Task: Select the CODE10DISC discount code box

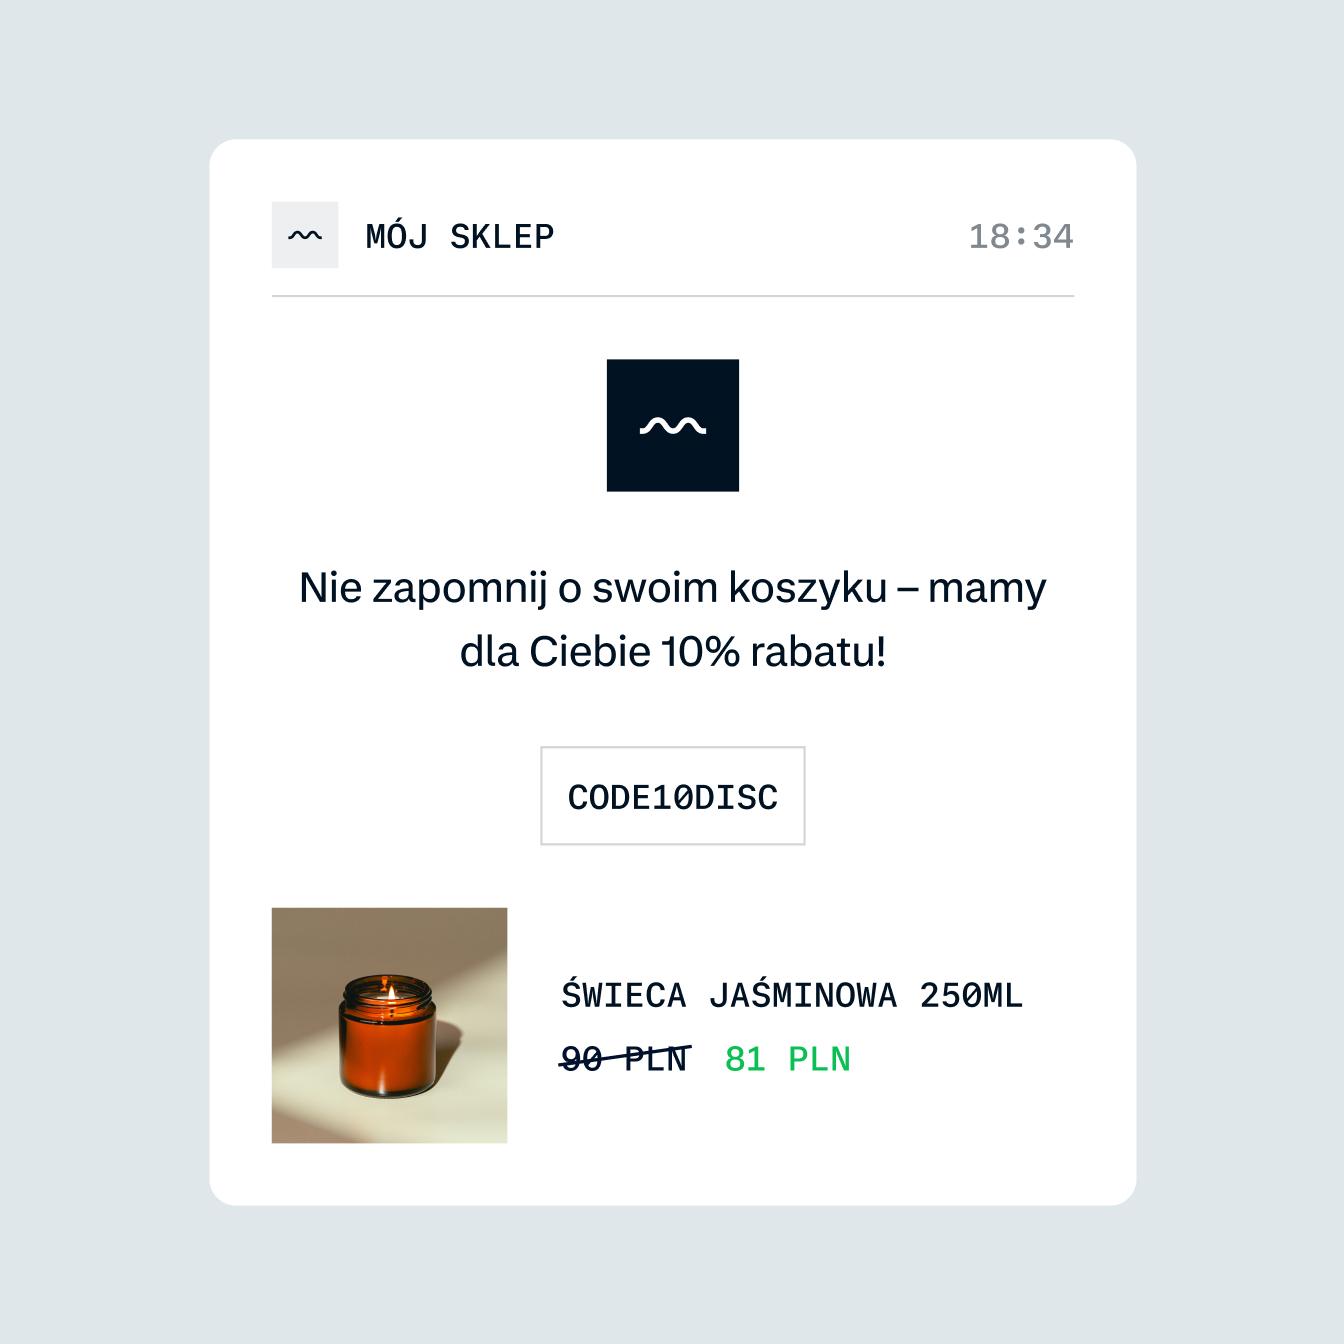Action: pyautogui.click(x=673, y=796)
